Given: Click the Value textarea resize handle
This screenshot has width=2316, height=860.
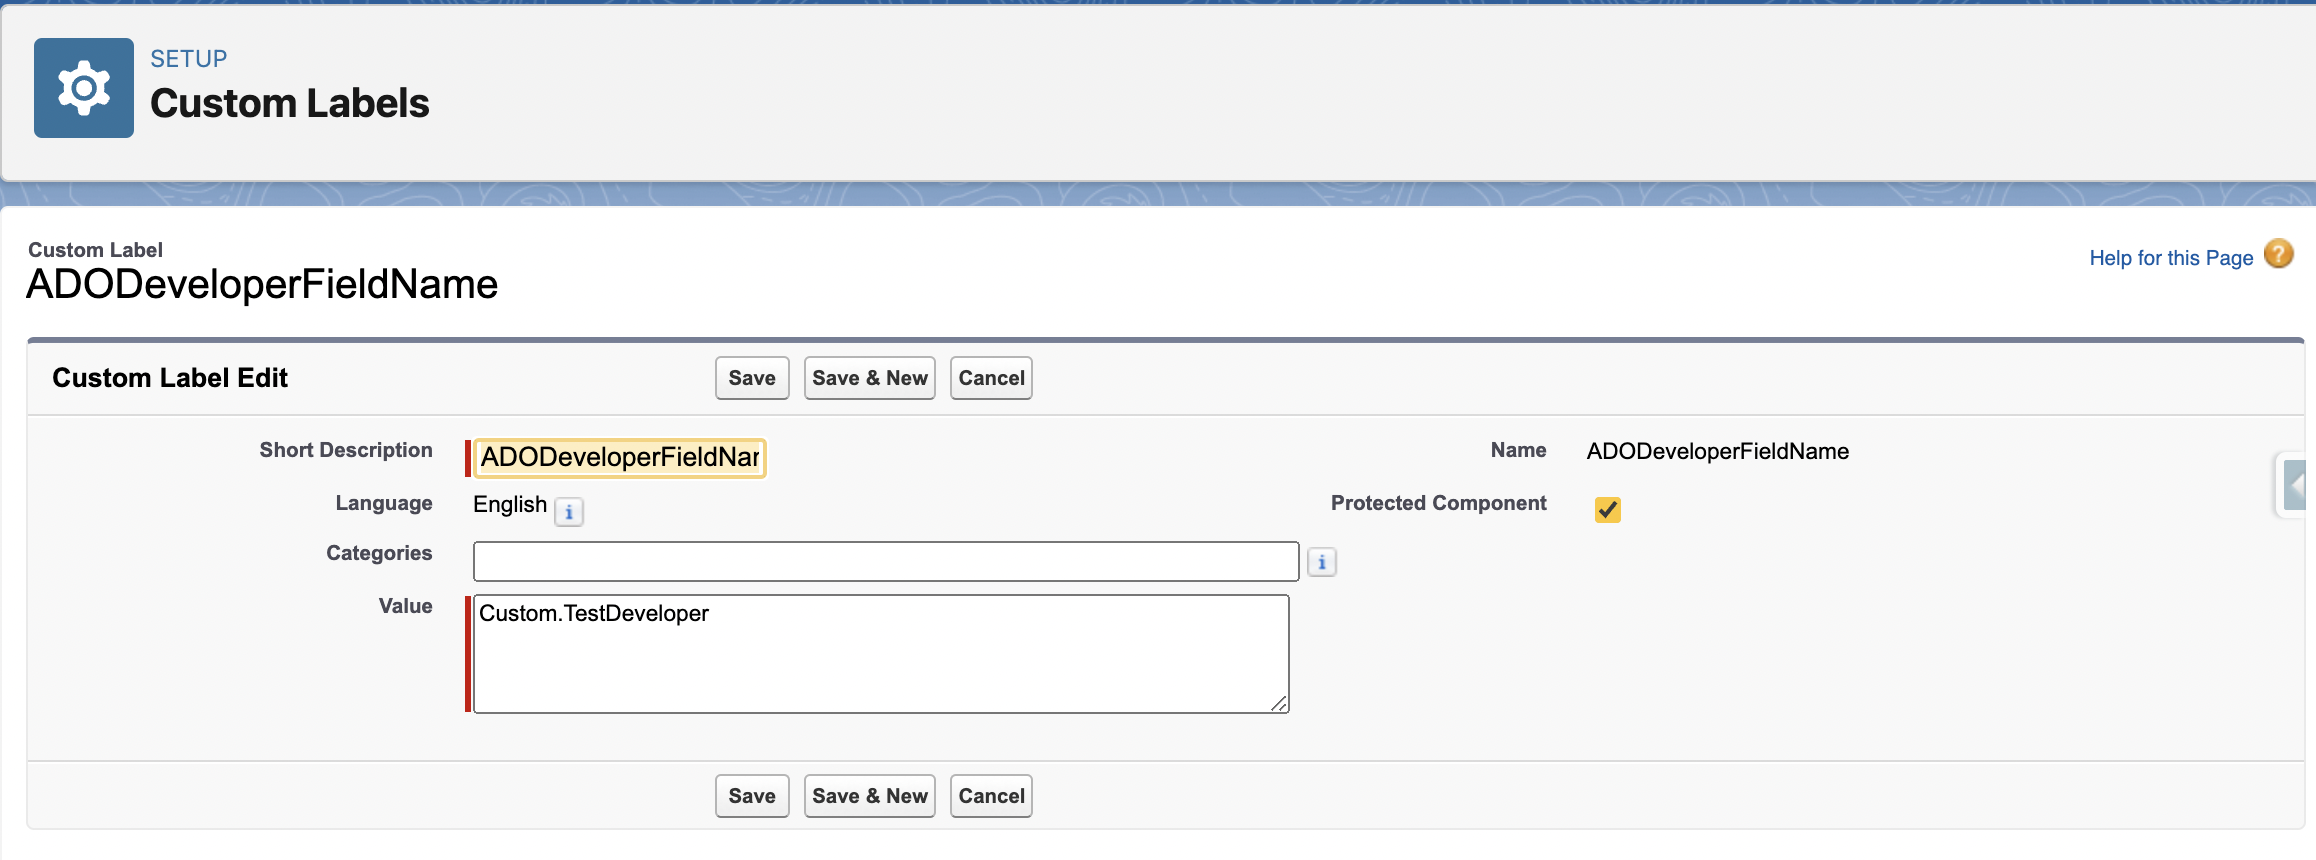Looking at the screenshot, I should pyautogui.click(x=1279, y=704).
